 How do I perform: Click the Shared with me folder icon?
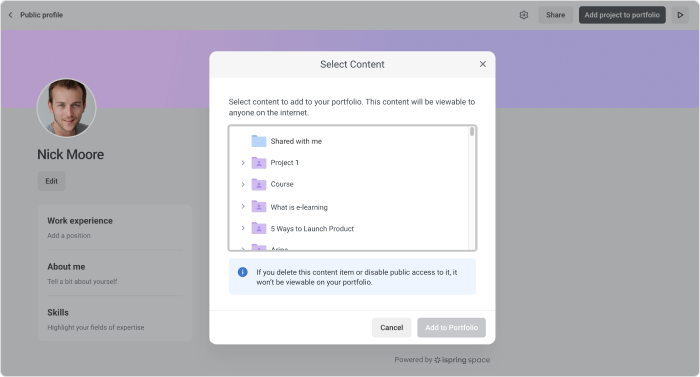259,141
